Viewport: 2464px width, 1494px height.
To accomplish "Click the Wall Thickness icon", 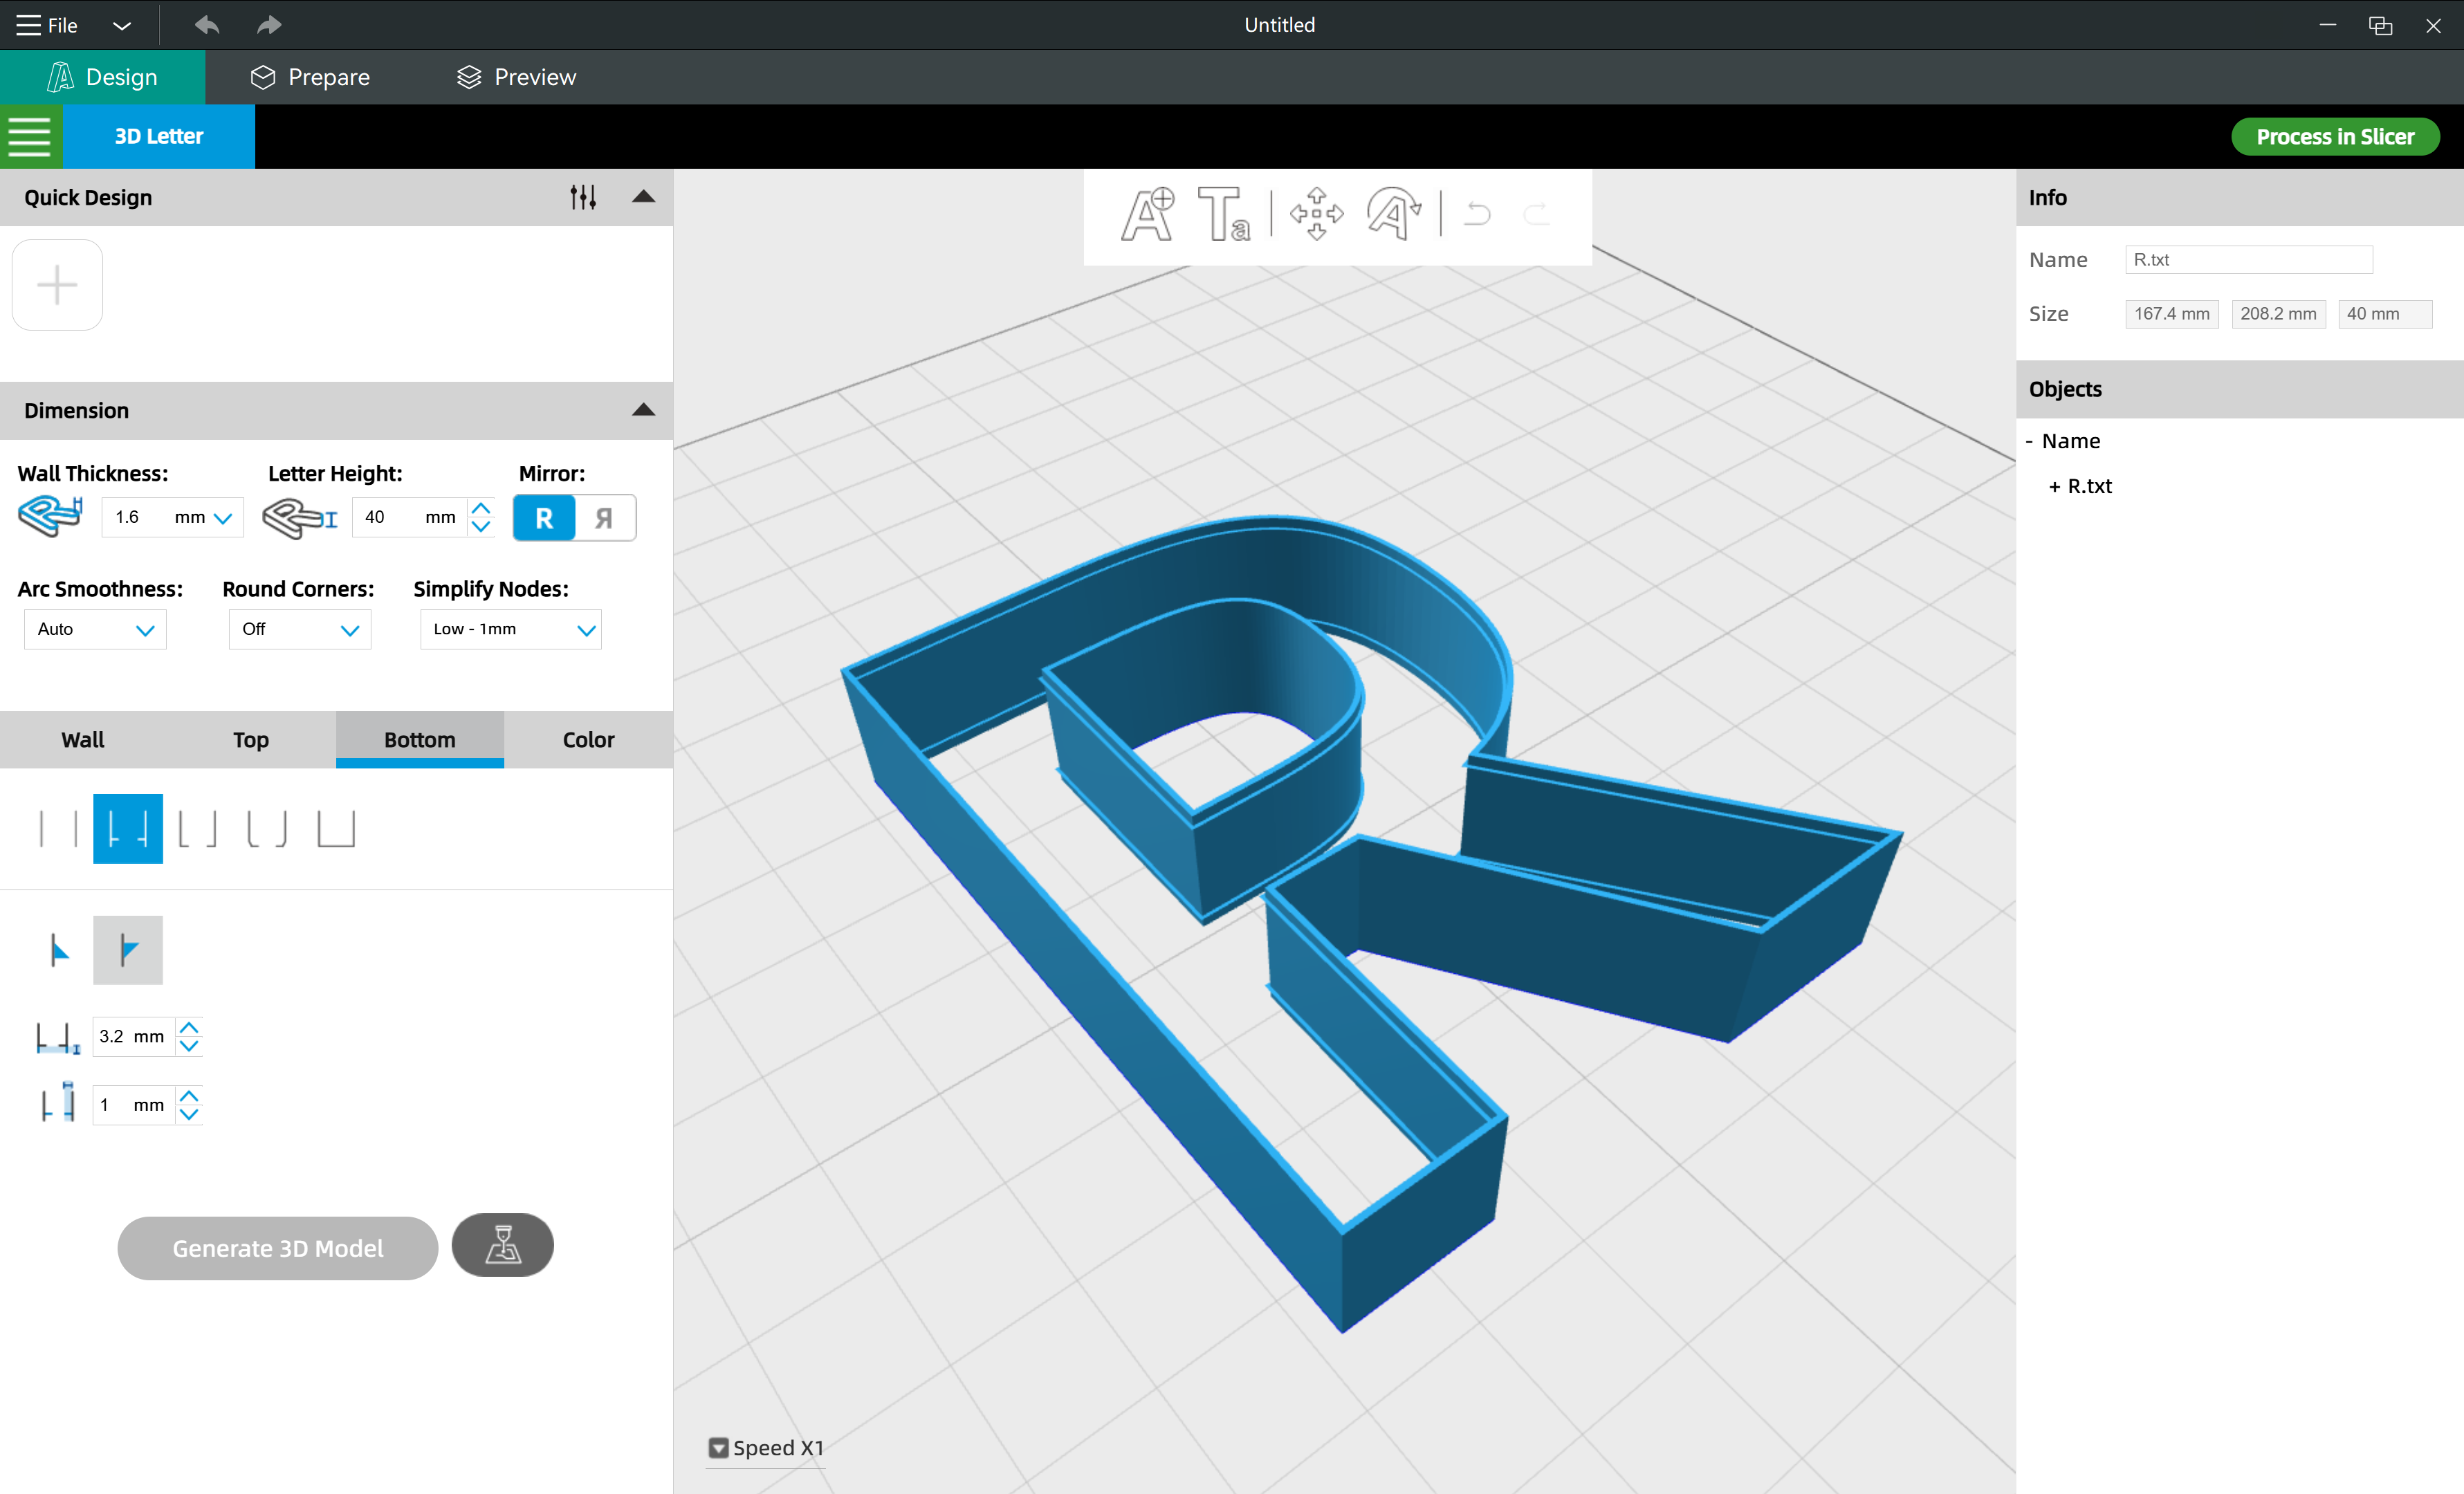I will (51, 517).
